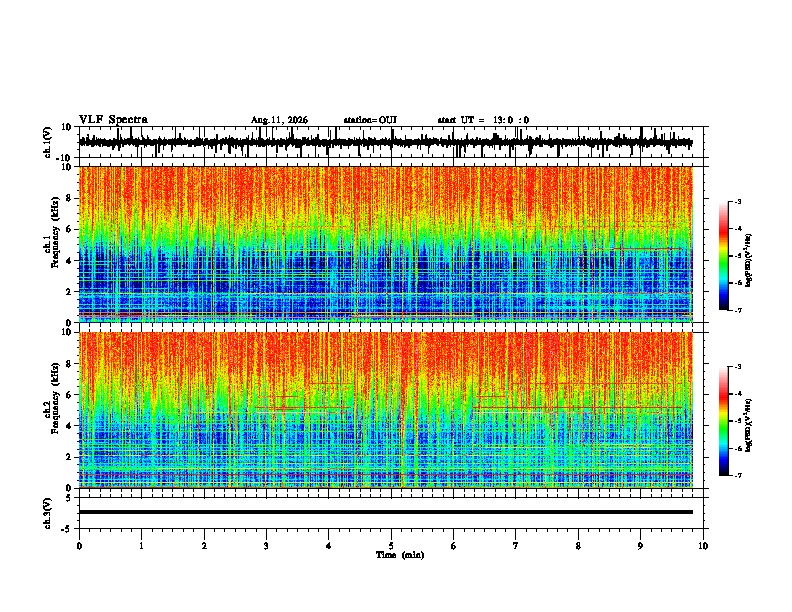The width and height of the screenshot is (792, 612).
Task: Click the "2" kHz tick of ch.2 spectrogram
Action: point(69,457)
